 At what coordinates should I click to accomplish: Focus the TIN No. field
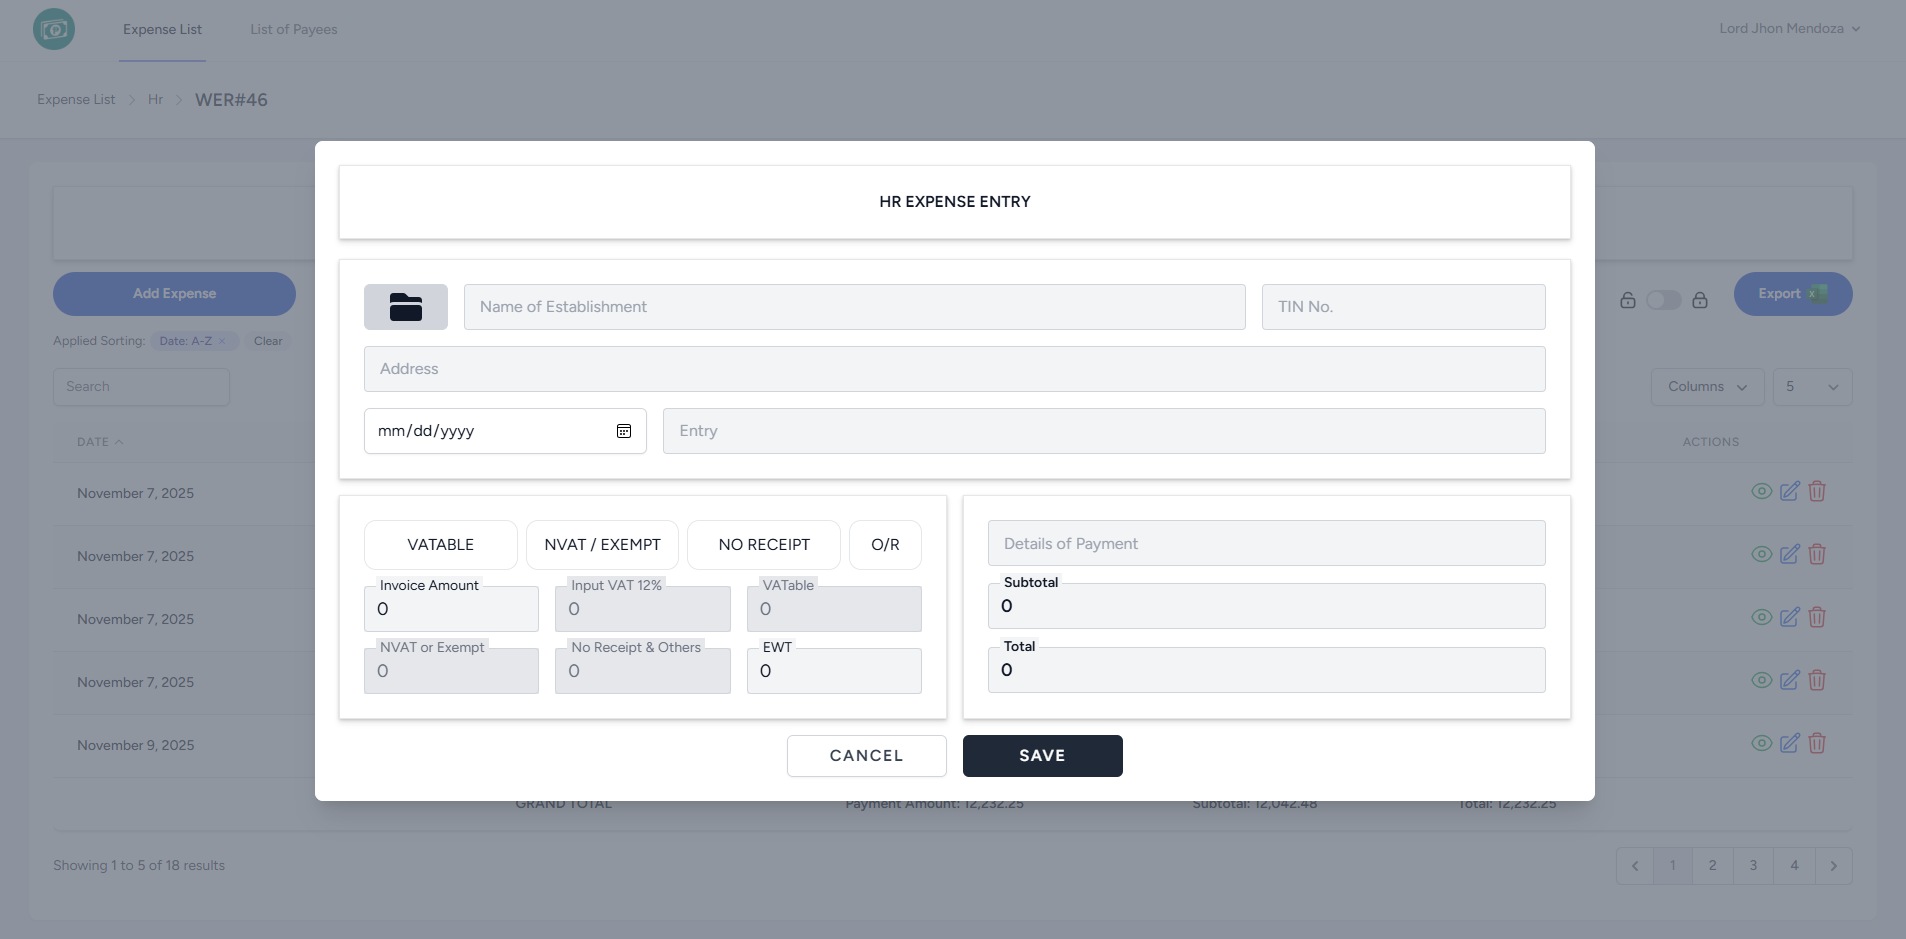[x=1404, y=307]
